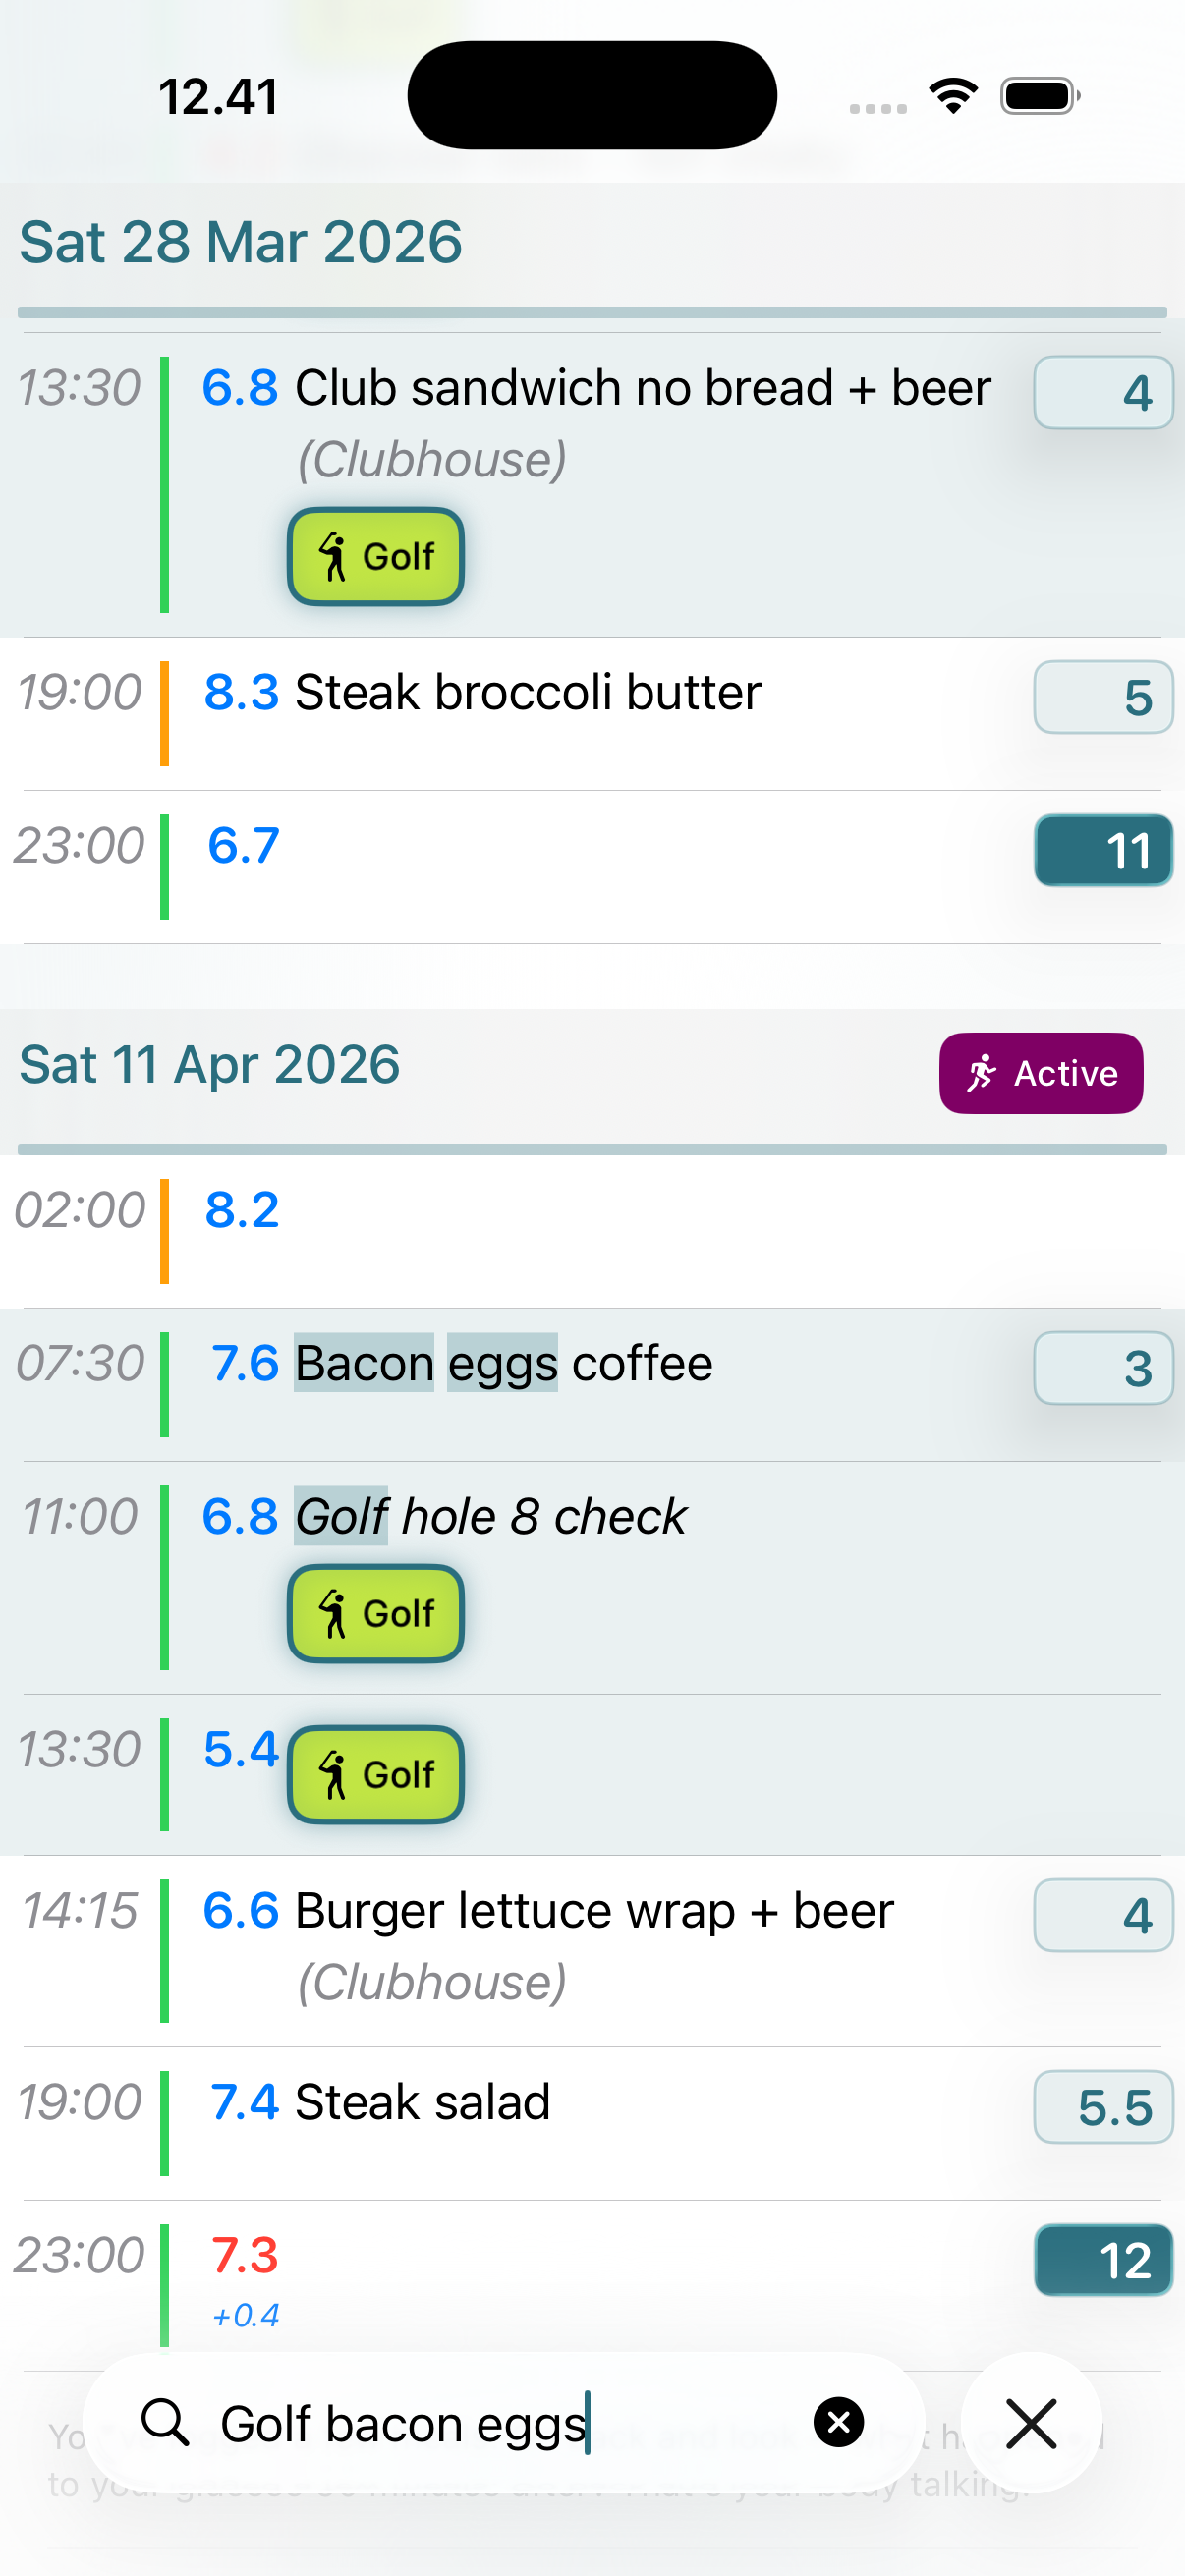
Task: Select the highlighted Bacon keyword match
Action: (361, 1362)
